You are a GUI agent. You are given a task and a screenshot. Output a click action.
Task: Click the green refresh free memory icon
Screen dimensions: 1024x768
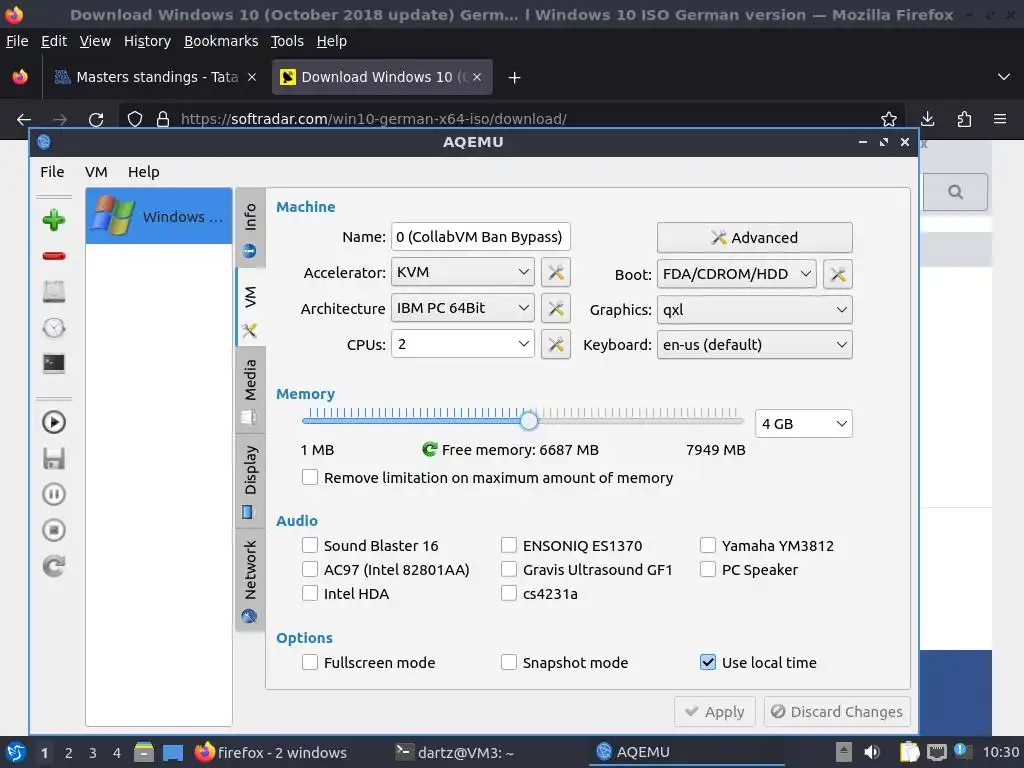[x=429, y=449]
